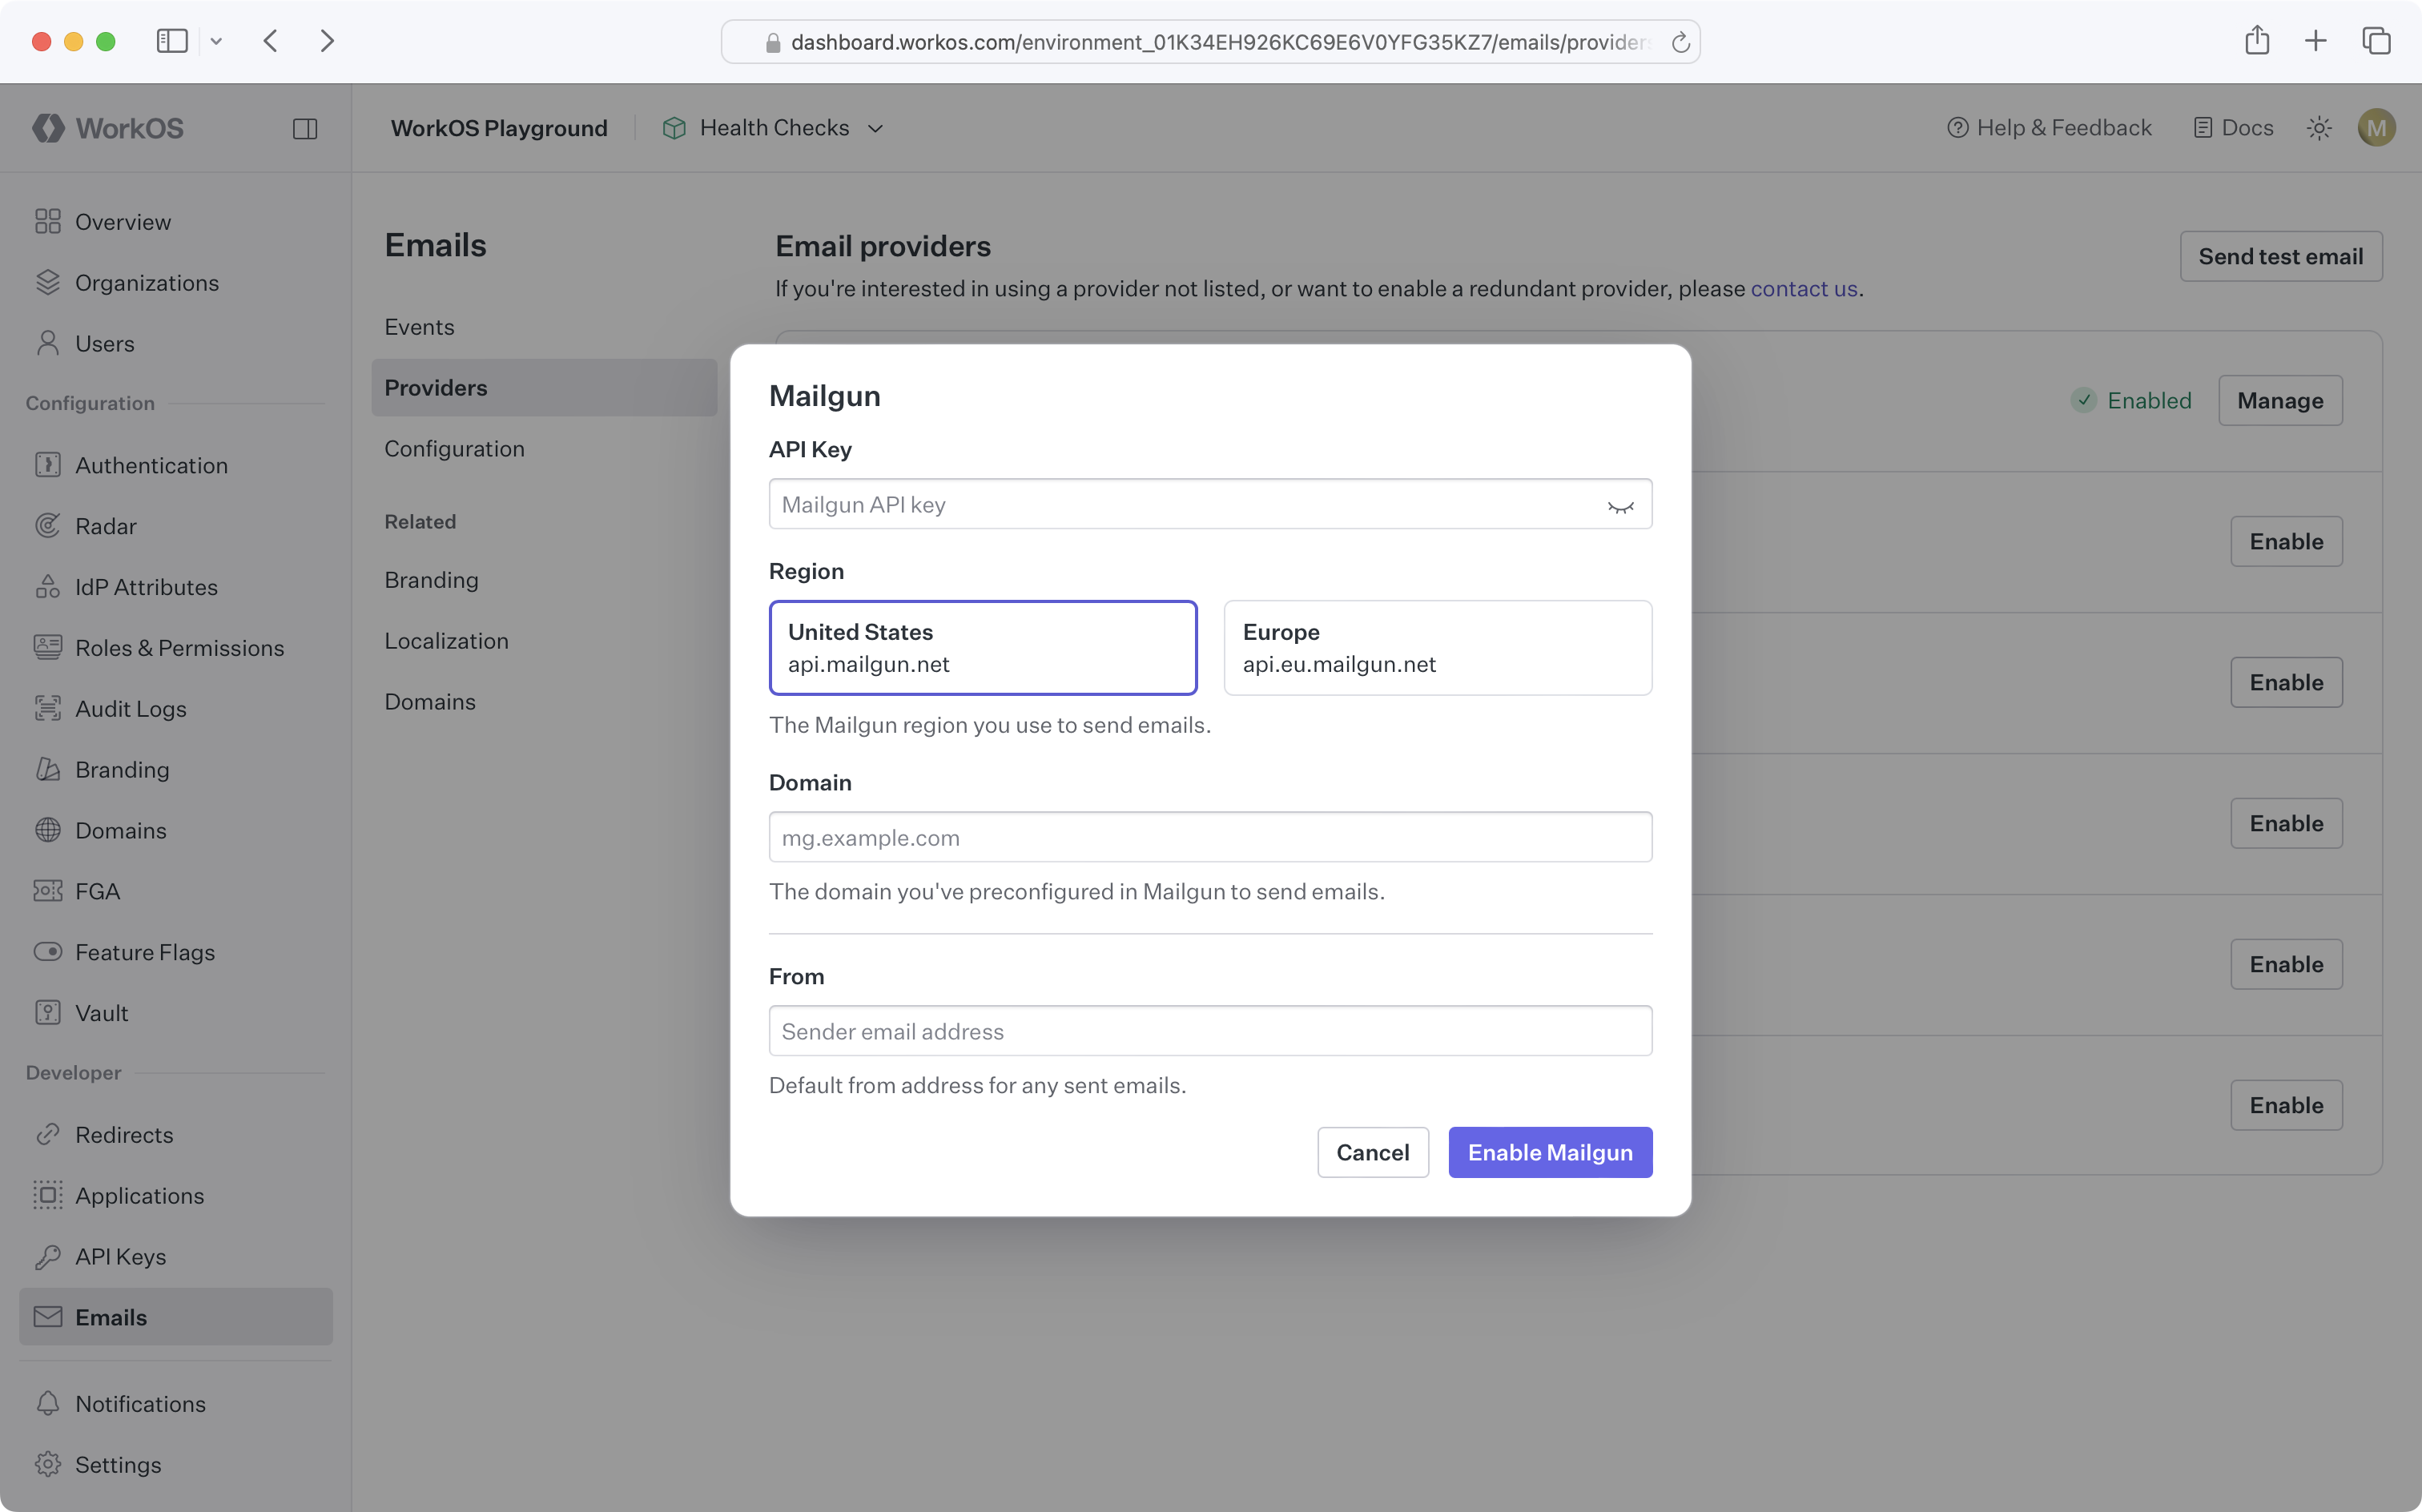Open Feature Flags via its icon

coord(48,951)
